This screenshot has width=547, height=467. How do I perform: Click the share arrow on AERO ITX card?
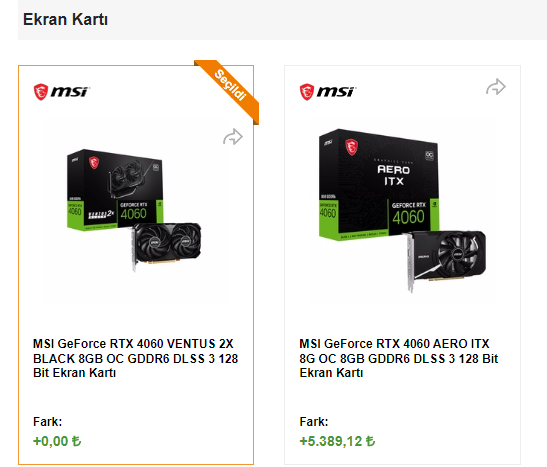coord(496,87)
